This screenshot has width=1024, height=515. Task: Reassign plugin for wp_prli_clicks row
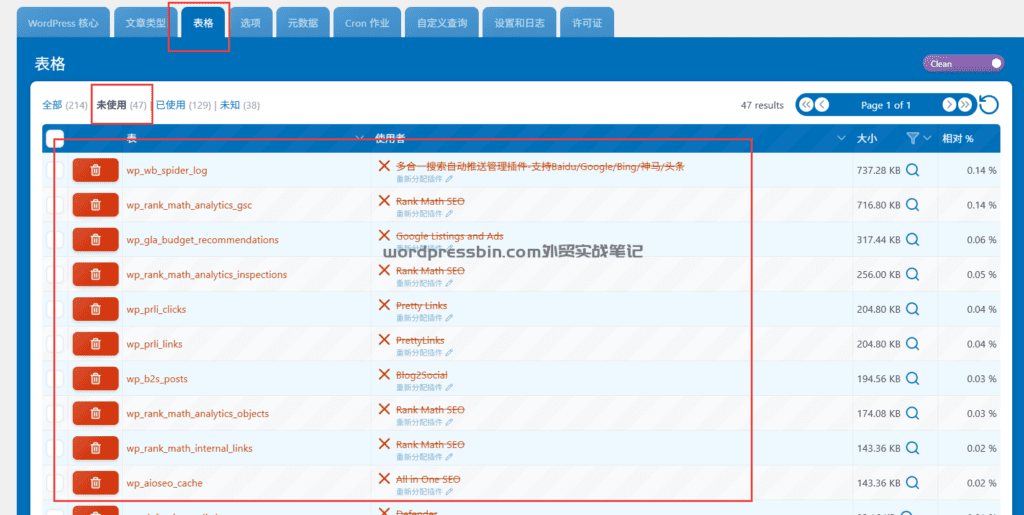click(424, 318)
